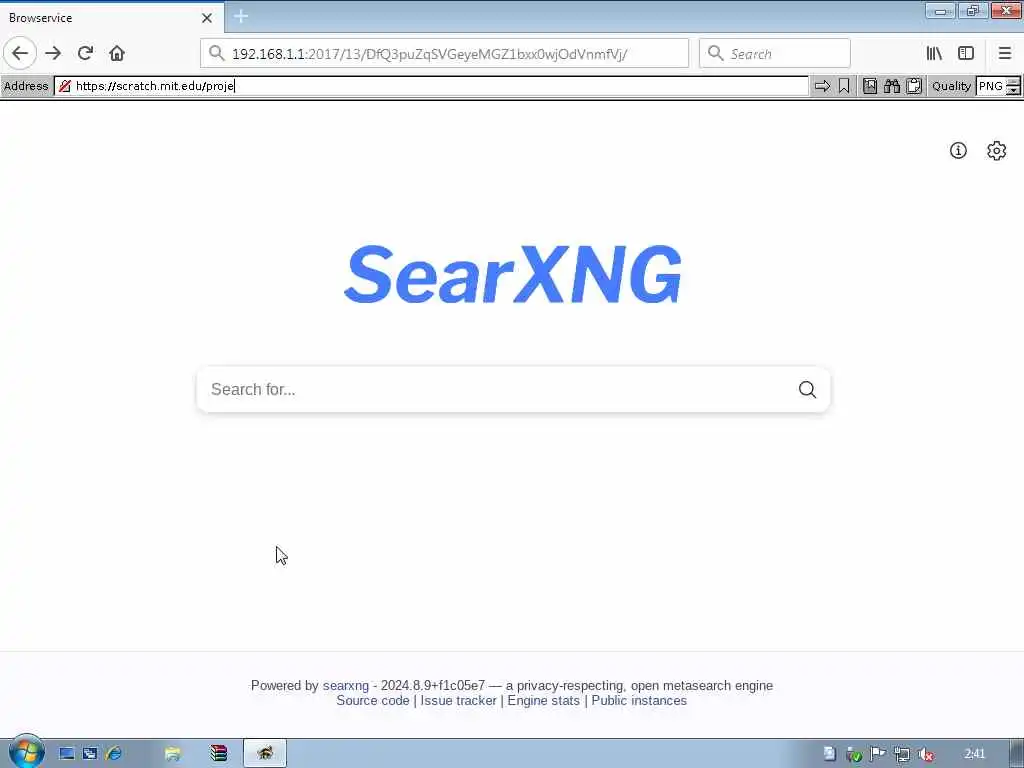This screenshot has height=768, width=1024.
Task: Click the active browser taskbar button
Action: (x=264, y=754)
